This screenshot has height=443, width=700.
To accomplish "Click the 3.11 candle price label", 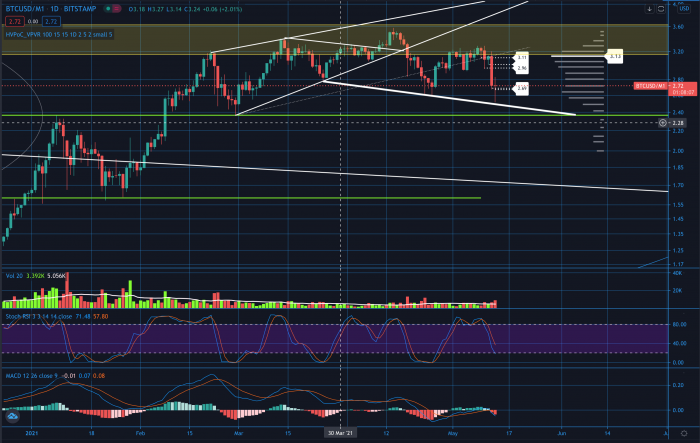I will (x=522, y=58).
